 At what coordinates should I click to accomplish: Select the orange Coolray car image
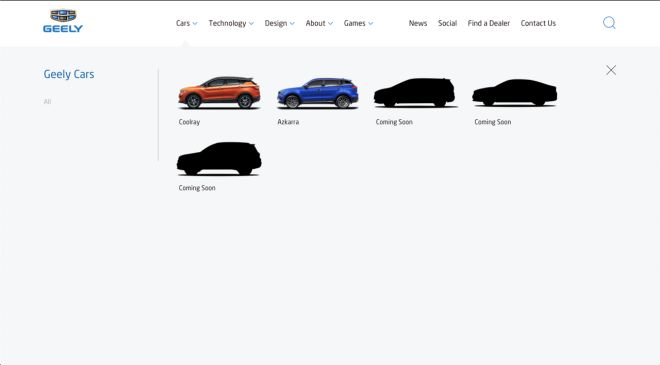pyautogui.click(x=219, y=93)
